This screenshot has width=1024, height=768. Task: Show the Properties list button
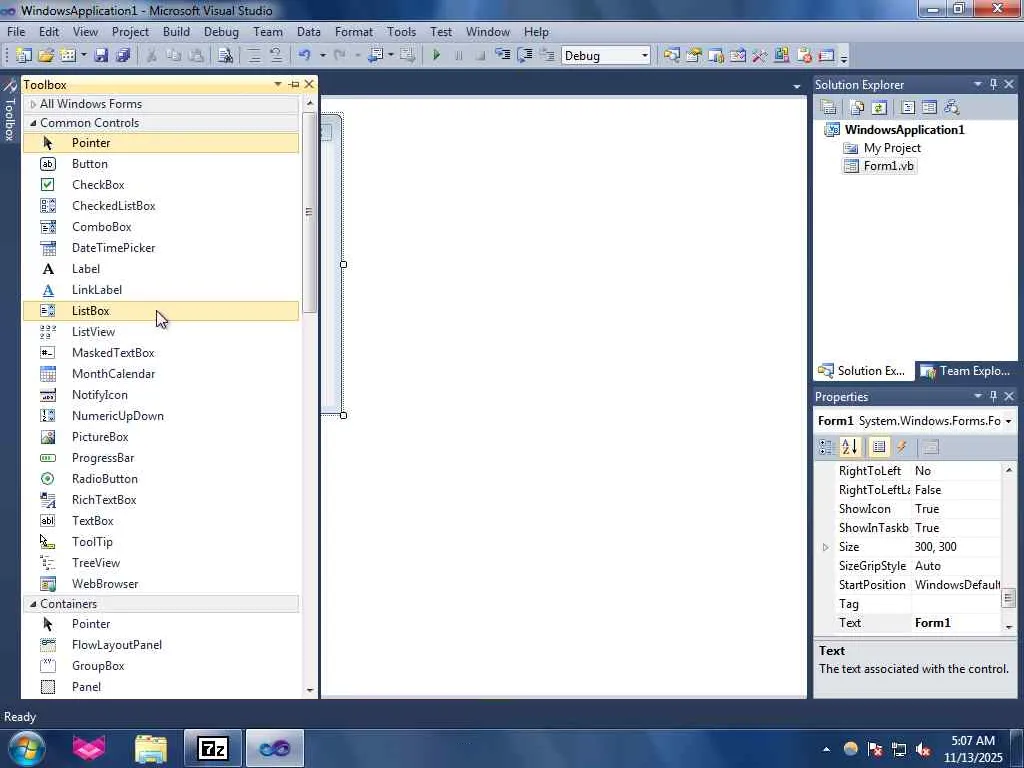point(879,447)
